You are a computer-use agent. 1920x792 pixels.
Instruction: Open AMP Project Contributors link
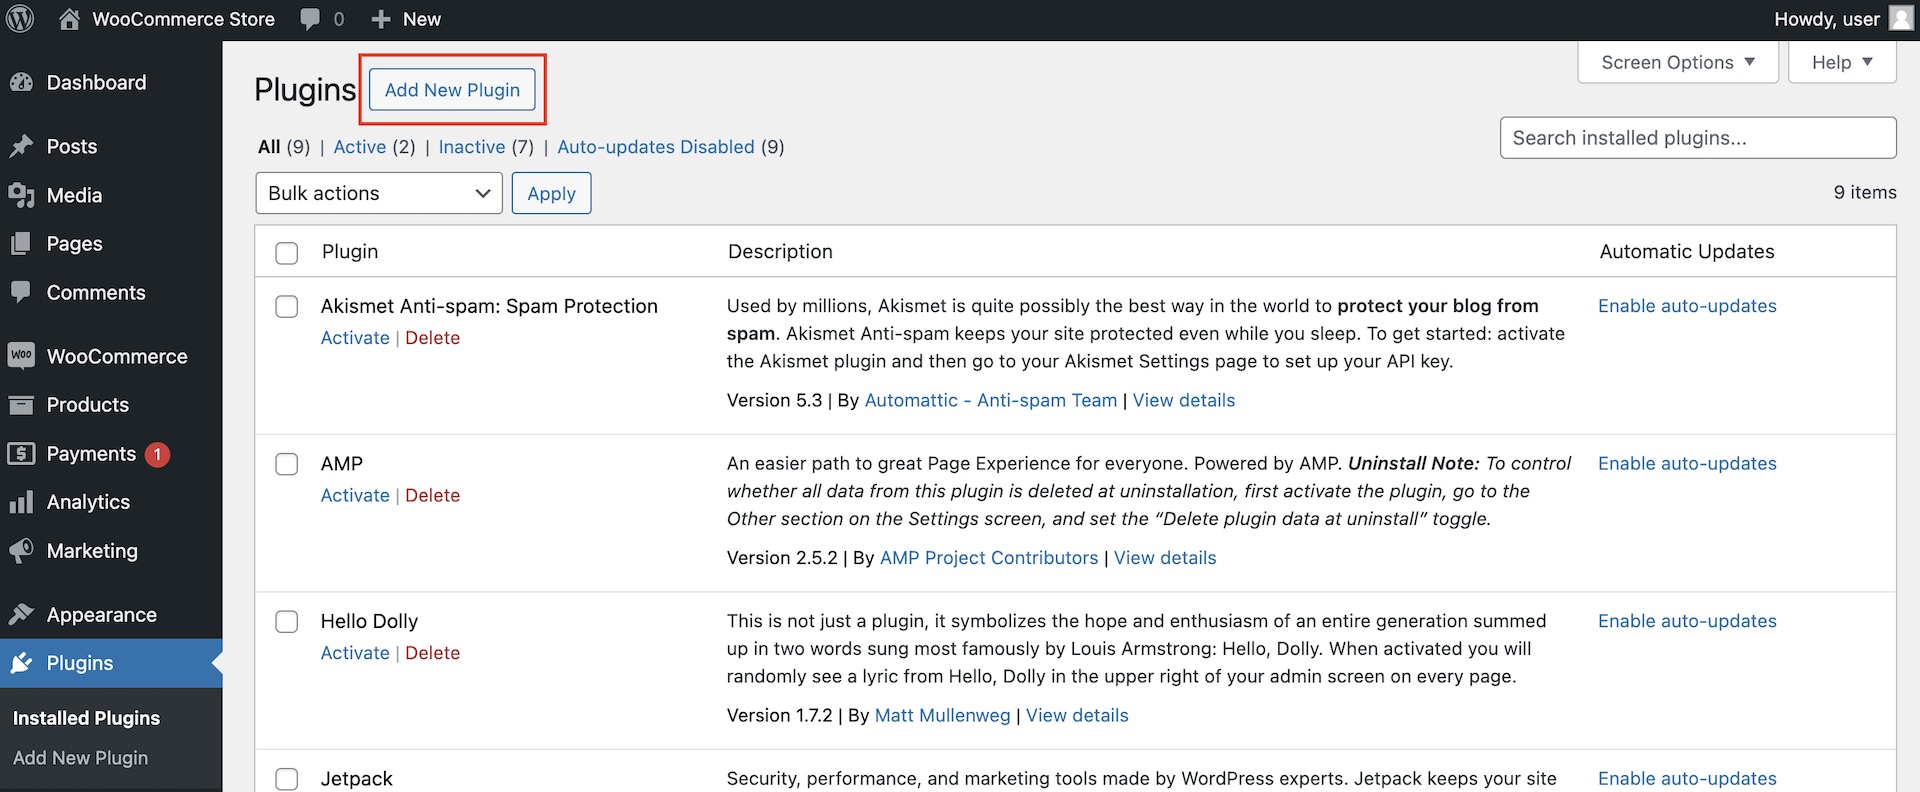tap(989, 558)
